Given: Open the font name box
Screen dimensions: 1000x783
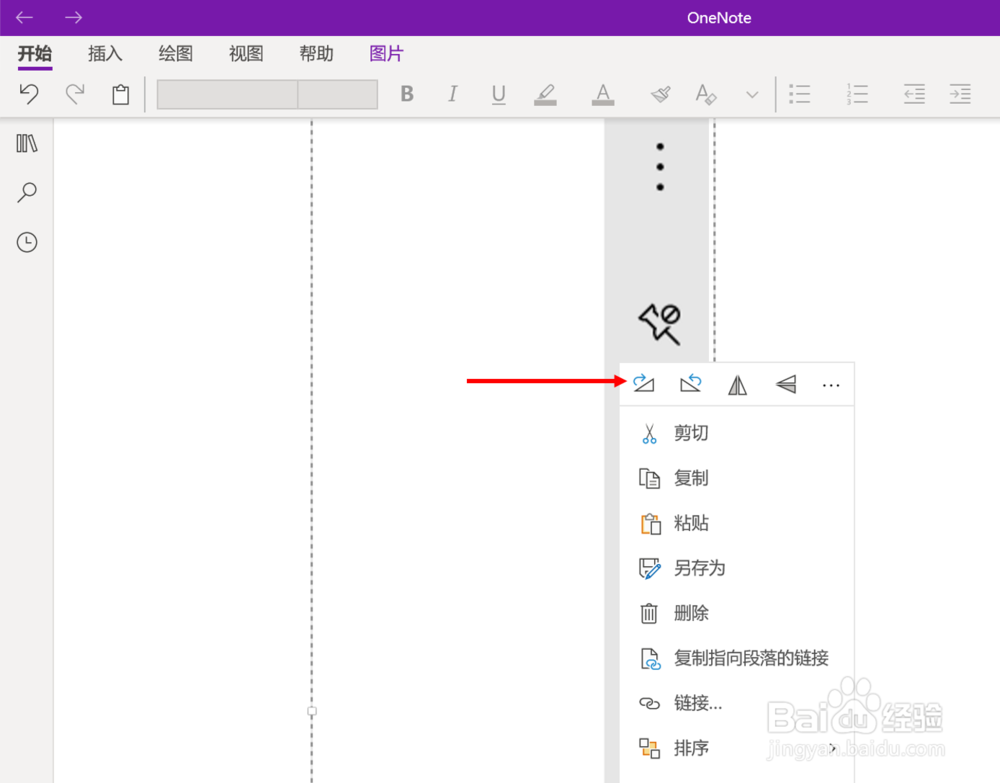Looking at the screenshot, I should tap(227, 94).
